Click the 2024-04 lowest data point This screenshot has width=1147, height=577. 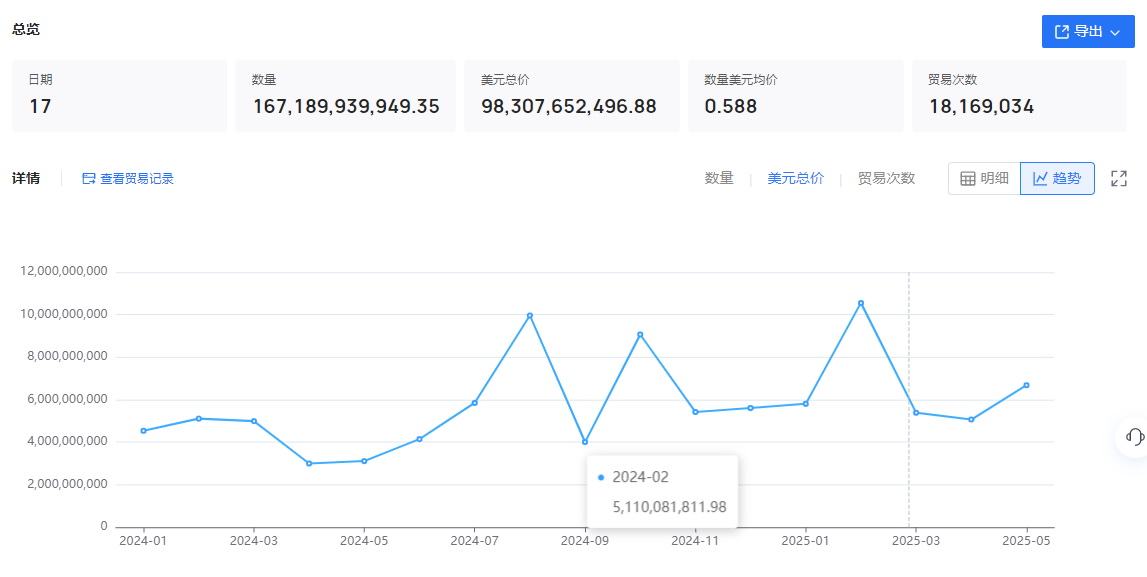tap(309, 463)
